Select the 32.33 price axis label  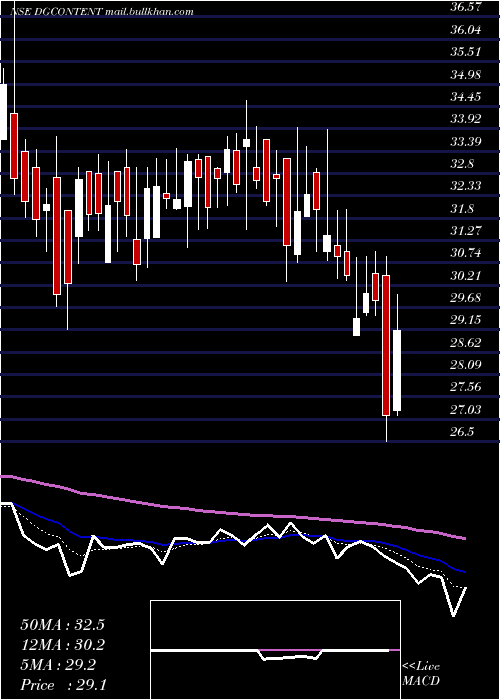[x=466, y=186]
